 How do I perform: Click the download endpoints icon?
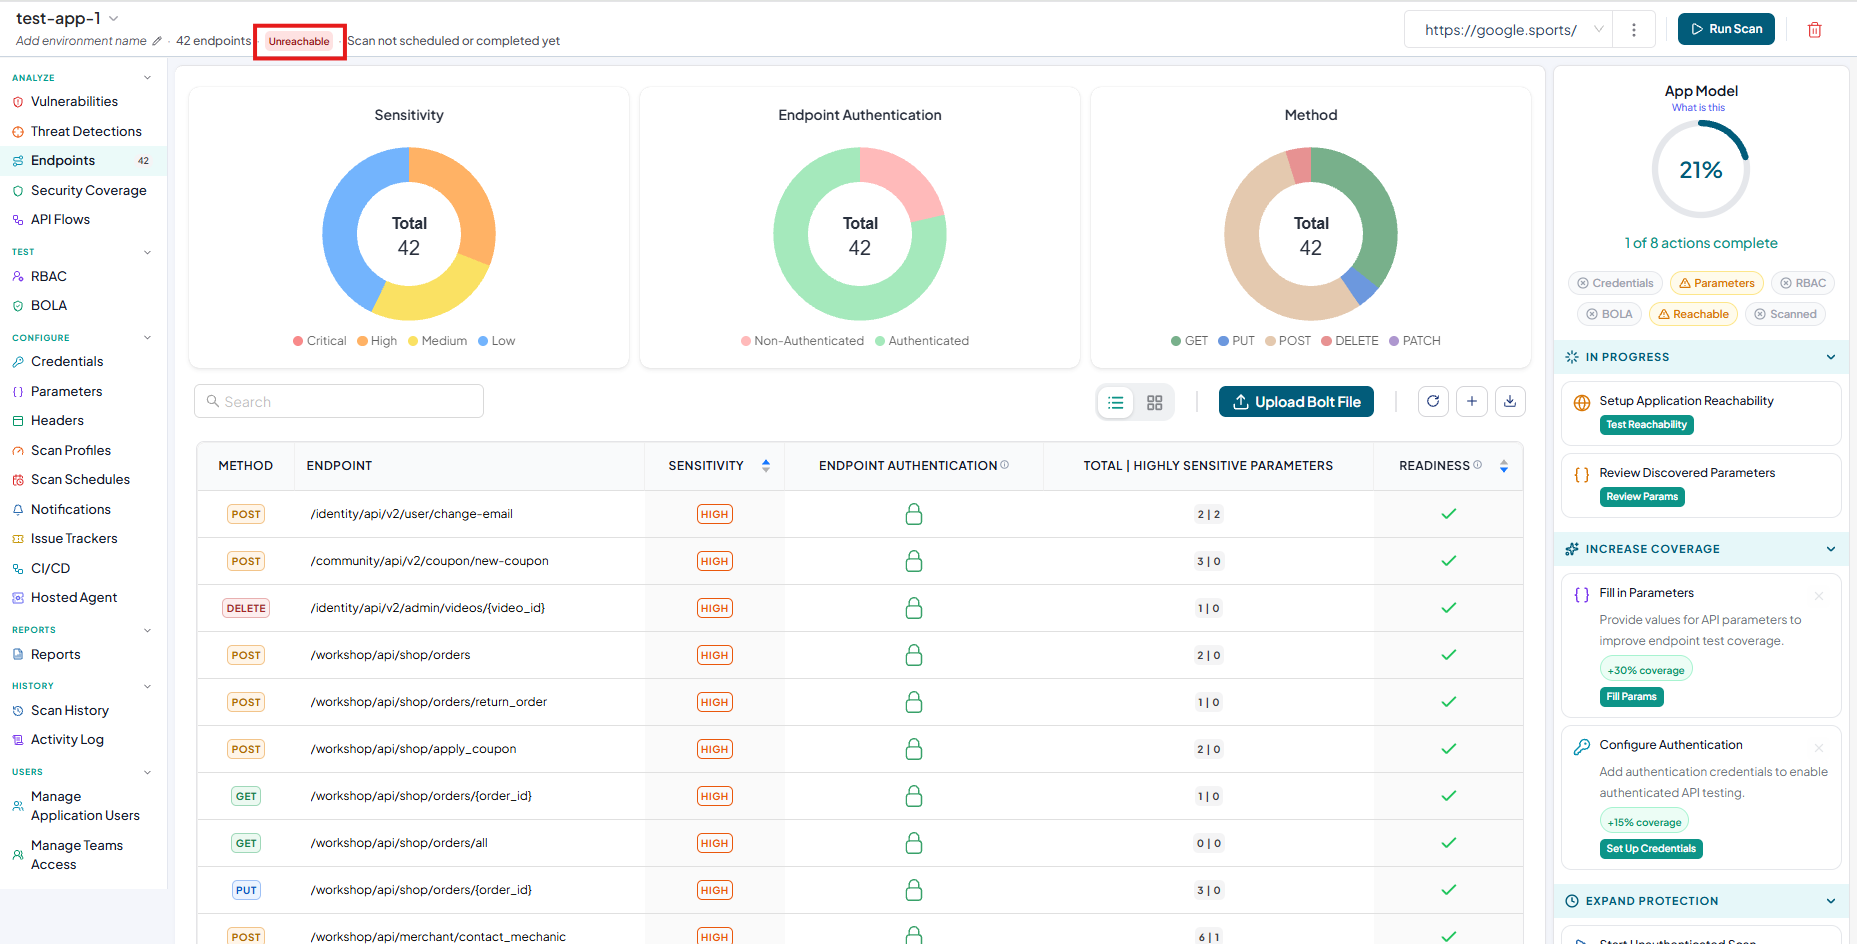[x=1510, y=401]
